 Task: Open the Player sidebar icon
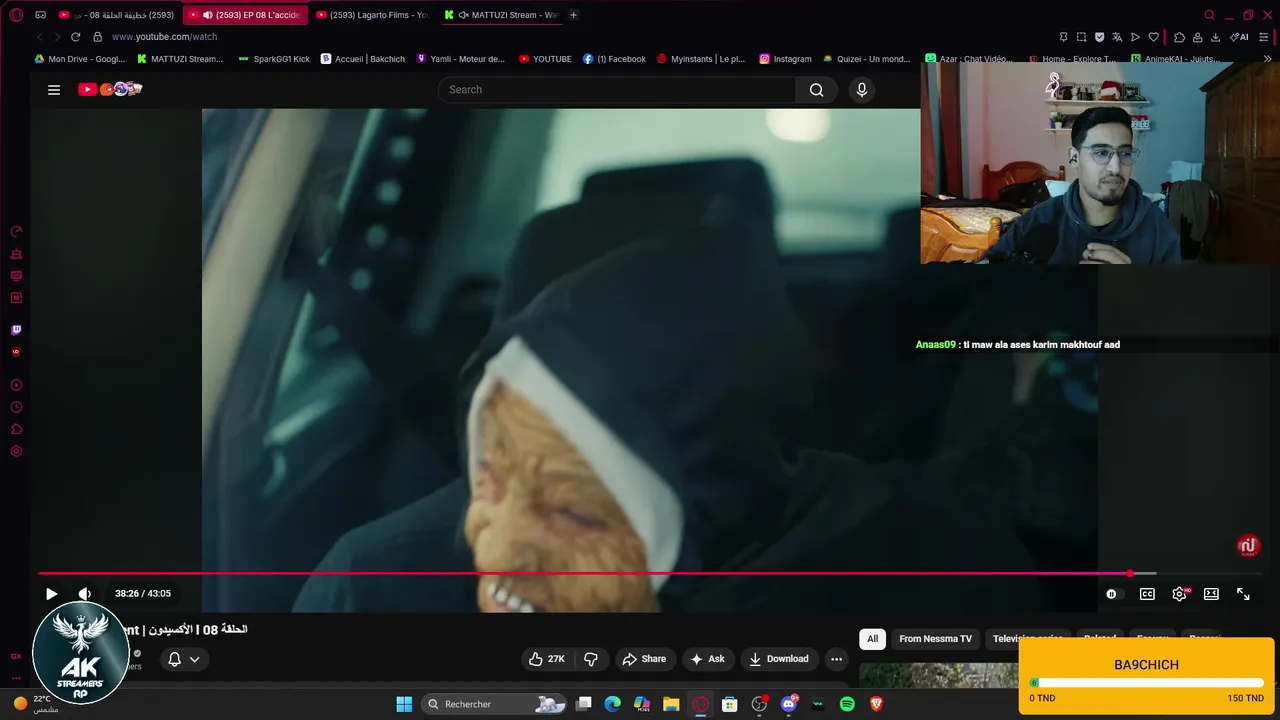click(x=16, y=385)
